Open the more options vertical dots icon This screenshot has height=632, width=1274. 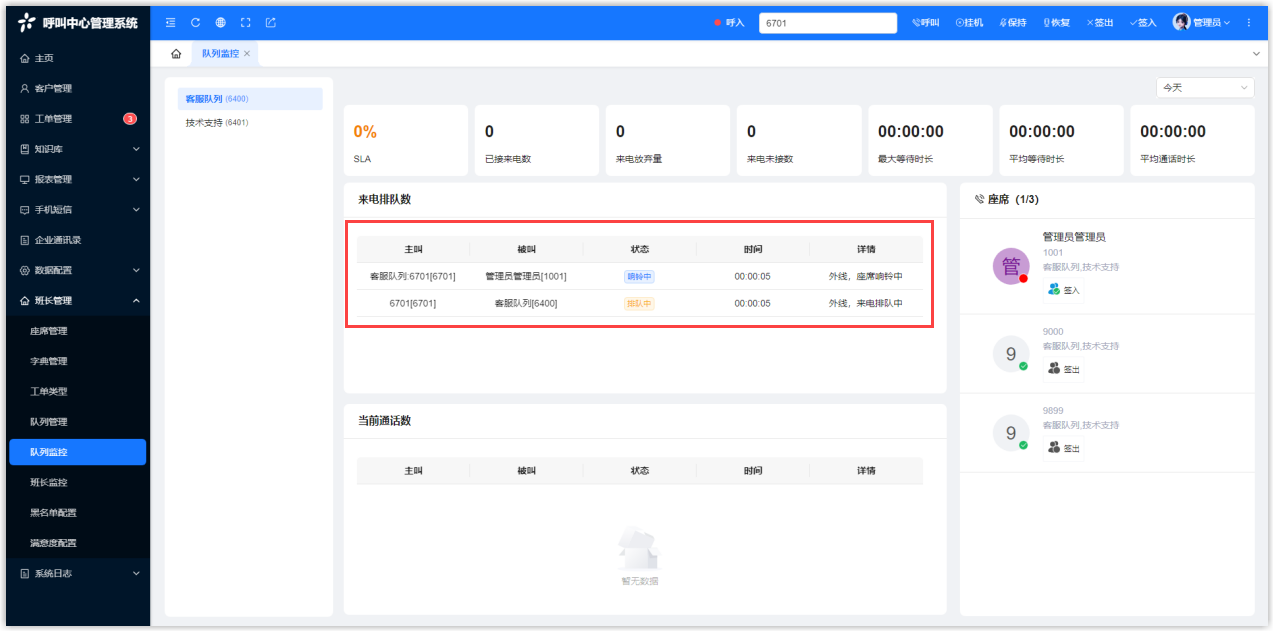point(1248,22)
